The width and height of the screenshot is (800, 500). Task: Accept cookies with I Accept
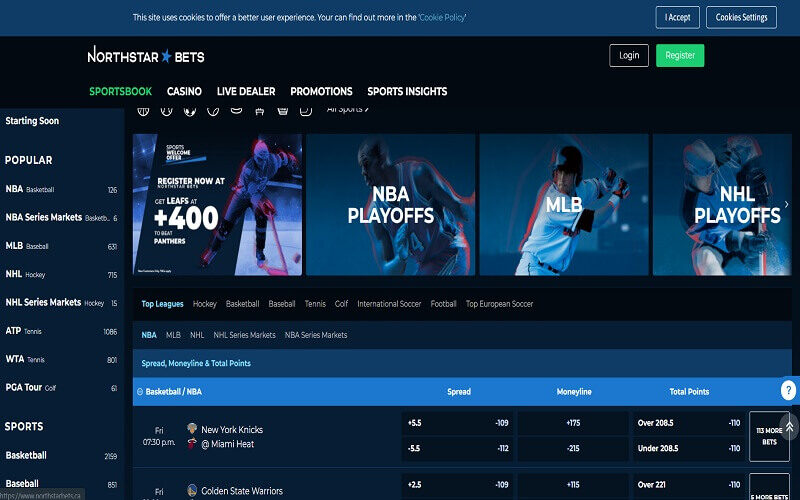[677, 17]
